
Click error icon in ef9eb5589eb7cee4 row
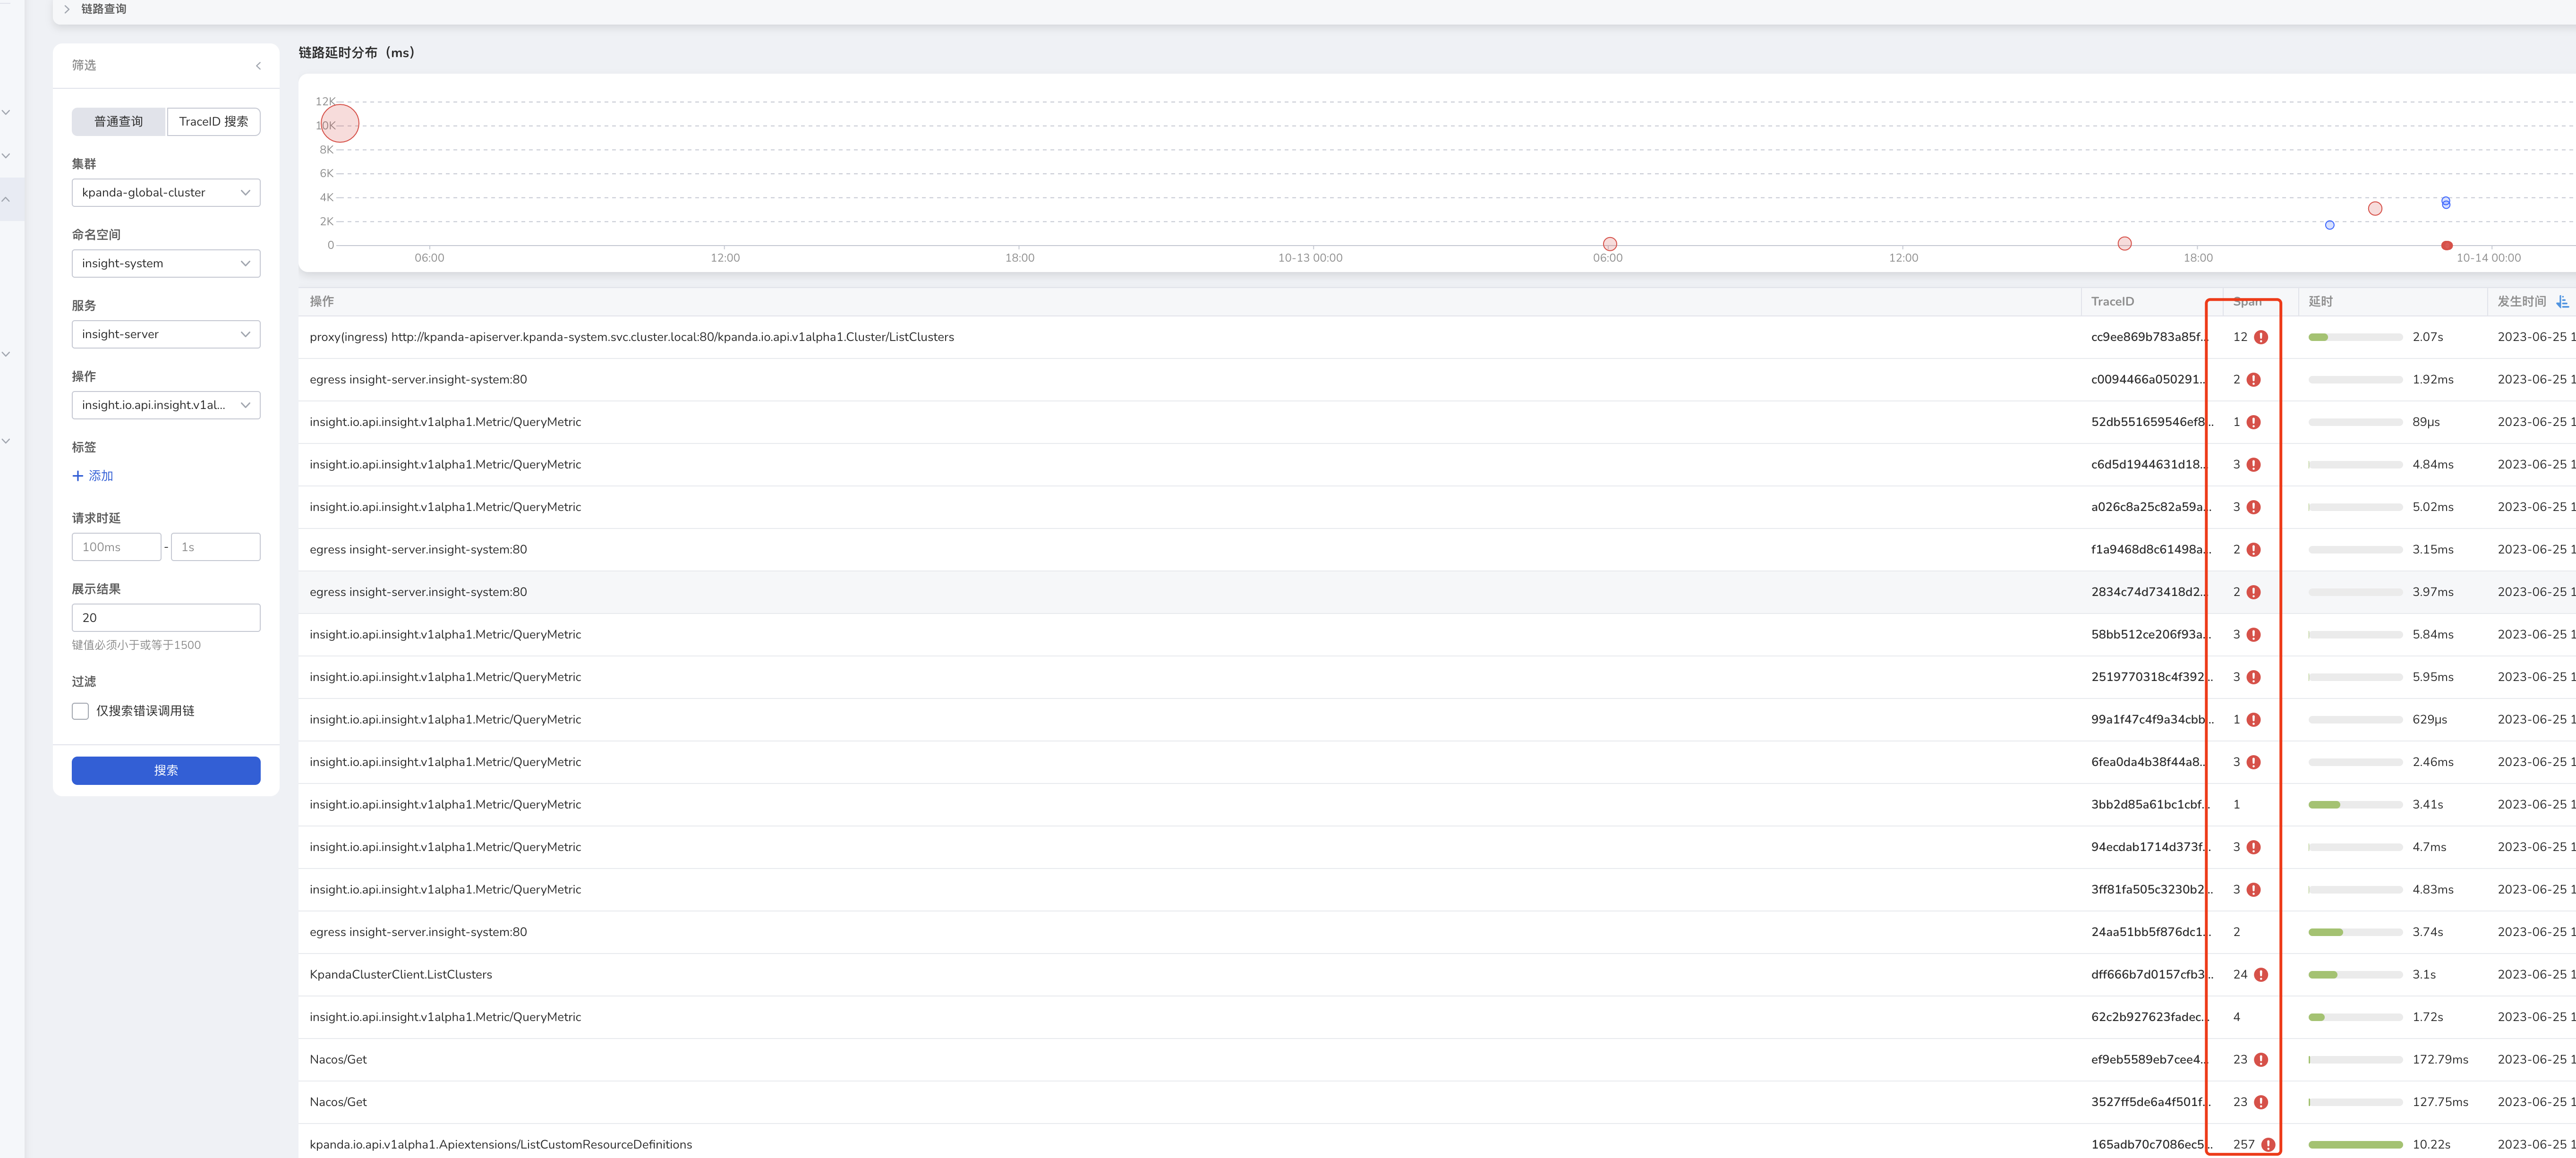point(2261,1060)
